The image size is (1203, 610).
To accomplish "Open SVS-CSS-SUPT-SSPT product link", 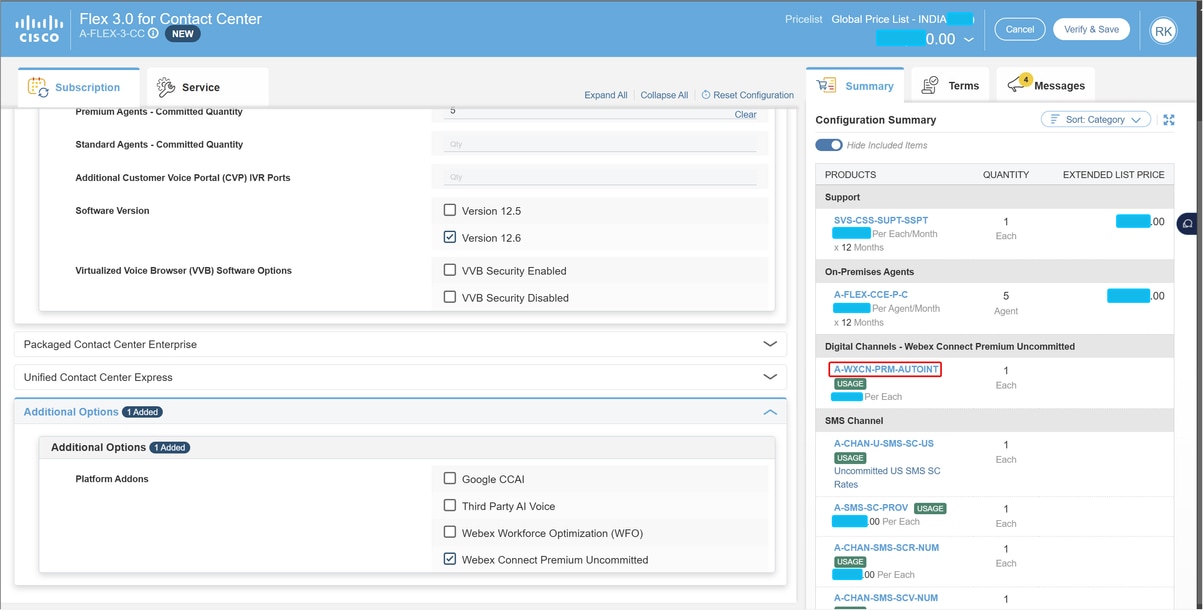I will coord(881,220).
